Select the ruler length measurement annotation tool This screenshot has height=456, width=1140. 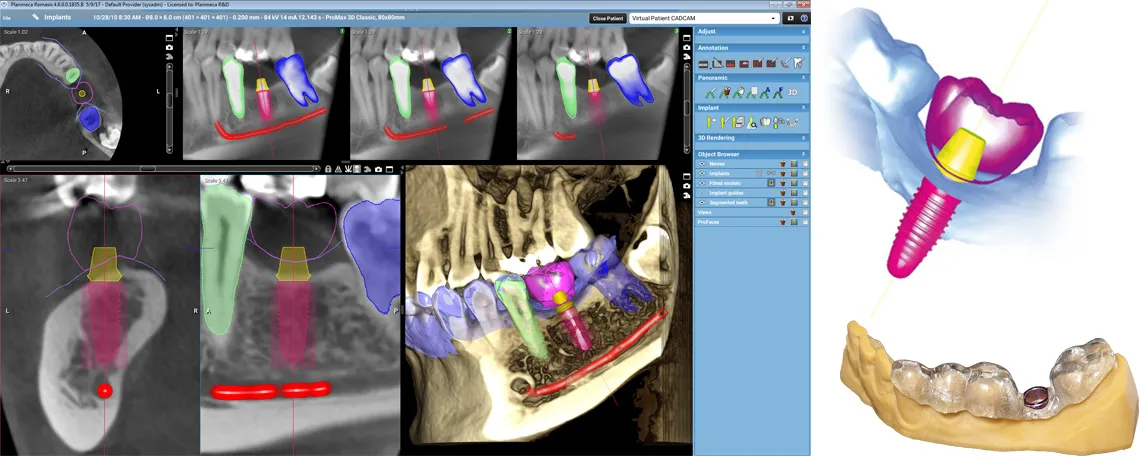(703, 64)
